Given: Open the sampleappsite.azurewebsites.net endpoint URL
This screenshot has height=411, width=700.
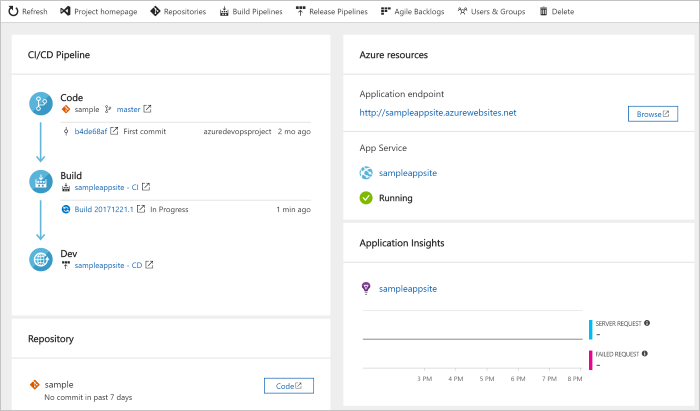Looking at the screenshot, I should pos(437,113).
